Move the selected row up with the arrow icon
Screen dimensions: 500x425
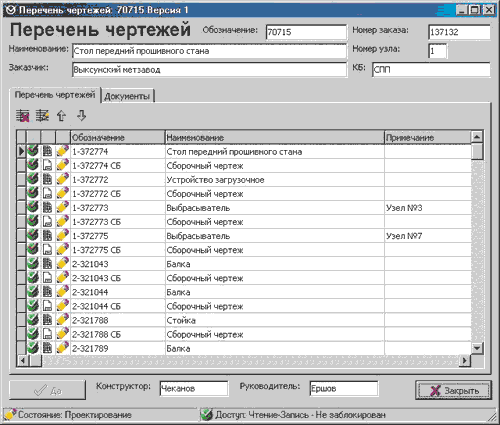pos(61,116)
